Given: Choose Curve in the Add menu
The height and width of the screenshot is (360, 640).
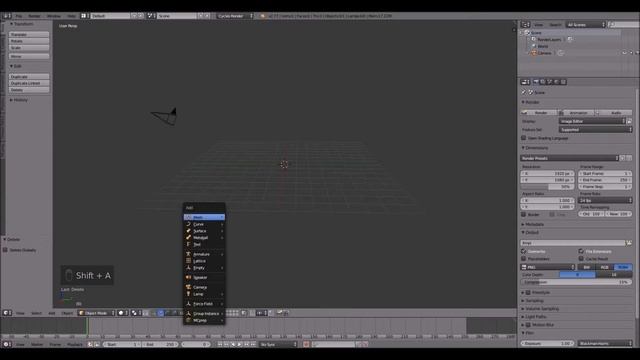Looking at the screenshot, I should pos(204,224).
